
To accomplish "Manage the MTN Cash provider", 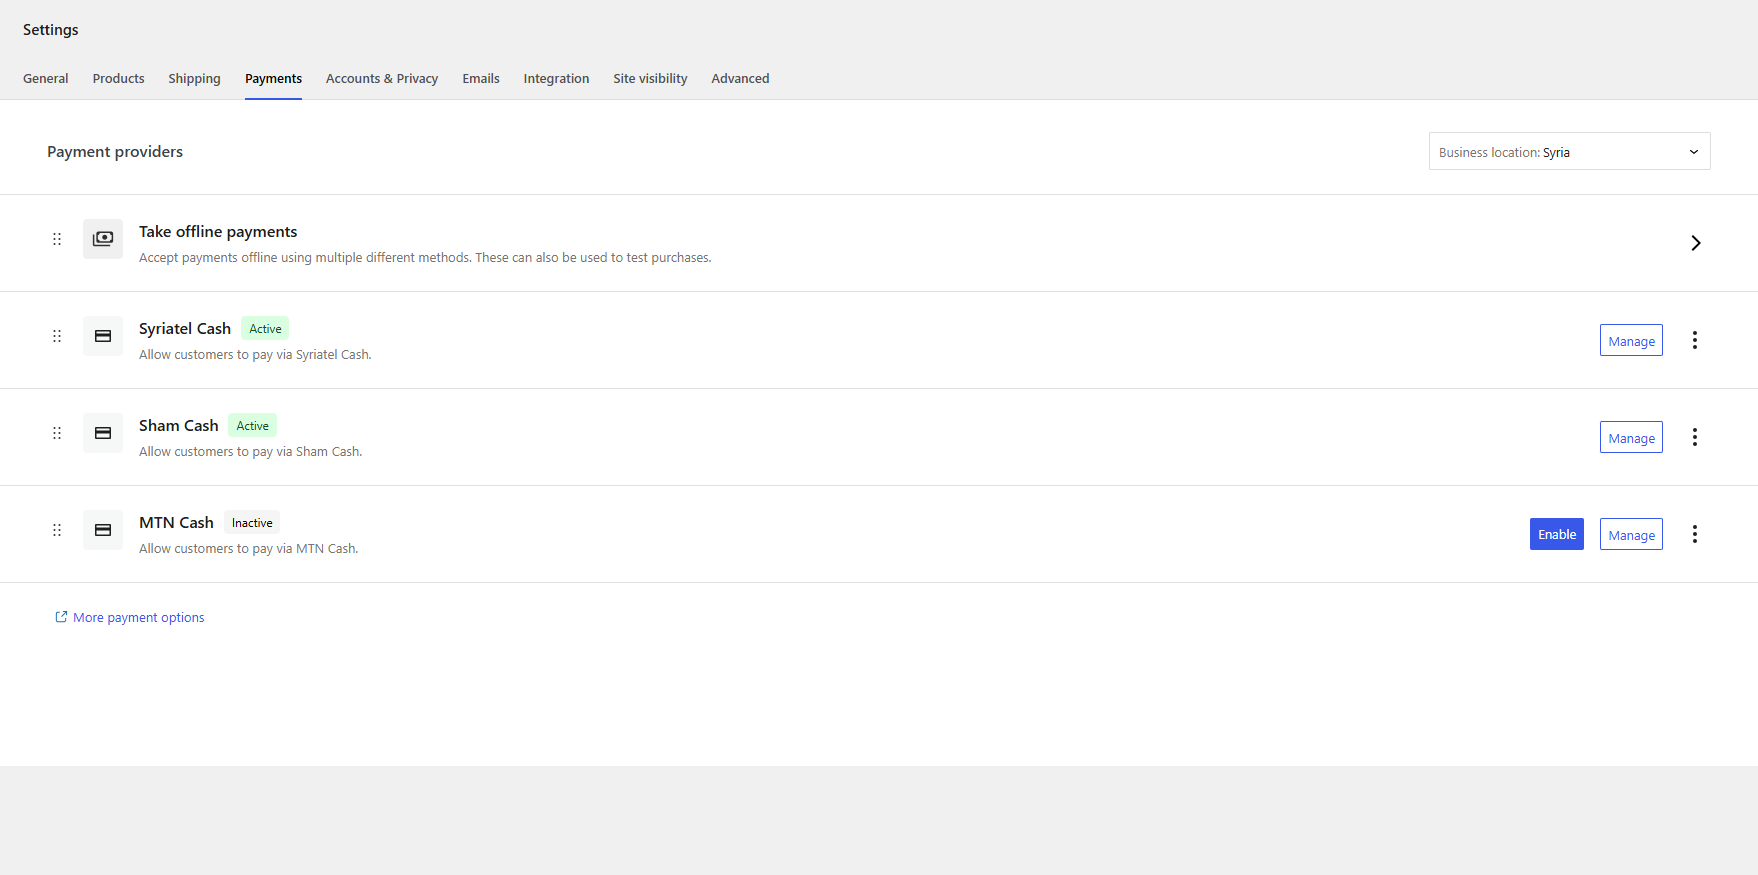I will (1631, 534).
